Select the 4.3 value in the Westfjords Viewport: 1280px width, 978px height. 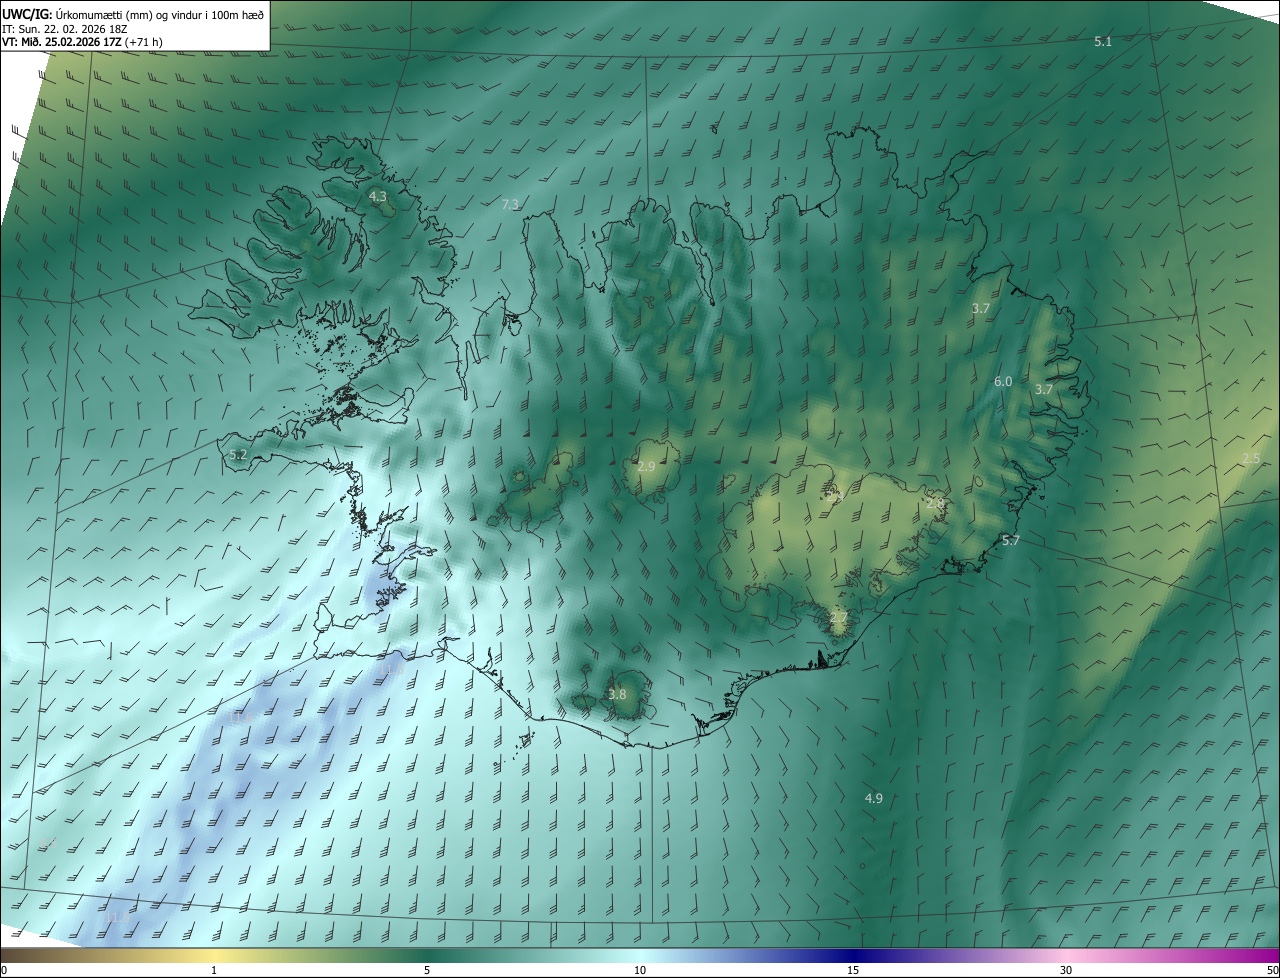[x=377, y=197]
